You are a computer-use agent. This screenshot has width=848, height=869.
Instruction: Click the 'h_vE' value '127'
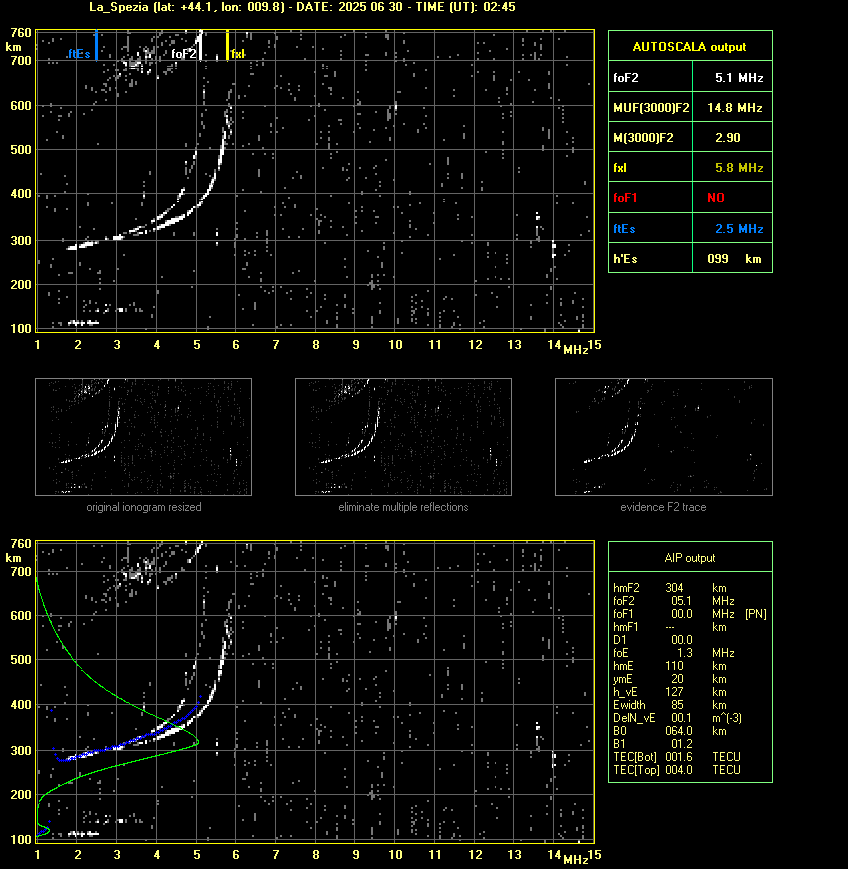(x=675, y=692)
